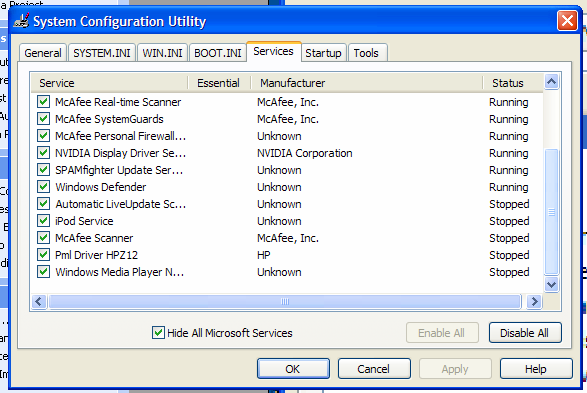
Task: Switch to the Startup tab
Action: (x=323, y=53)
